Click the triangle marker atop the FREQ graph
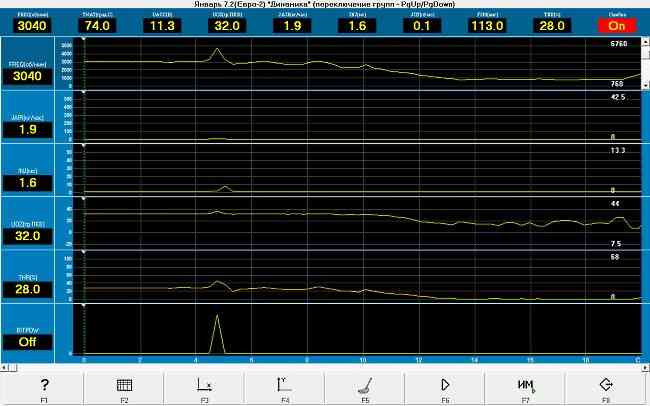Image resolution: width=650 pixels, height=406 pixels. click(84, 39)
